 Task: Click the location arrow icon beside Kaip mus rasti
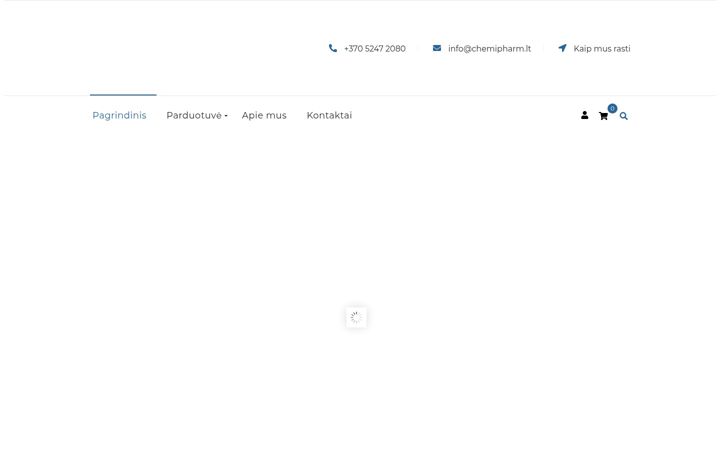pyautogui.click(x=562, y=48)
